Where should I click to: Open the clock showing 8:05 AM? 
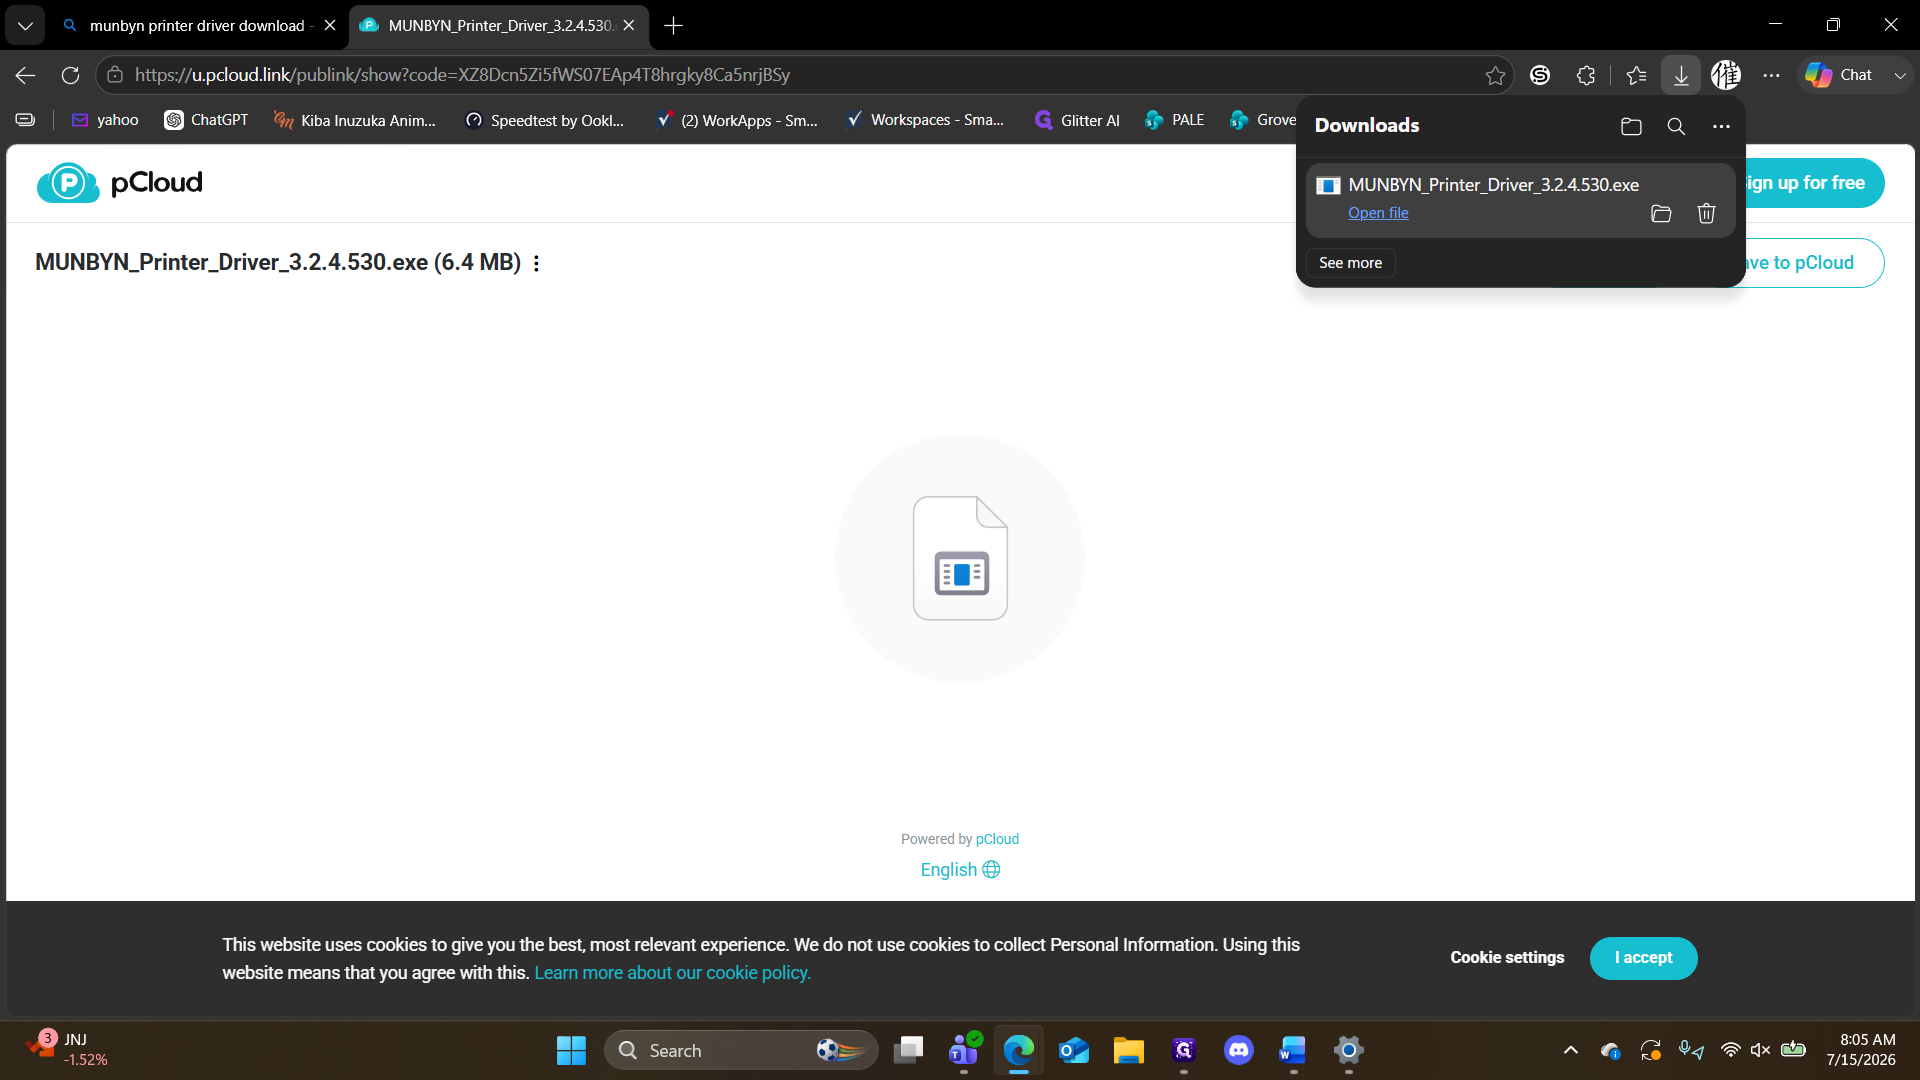(1861, 1050)
